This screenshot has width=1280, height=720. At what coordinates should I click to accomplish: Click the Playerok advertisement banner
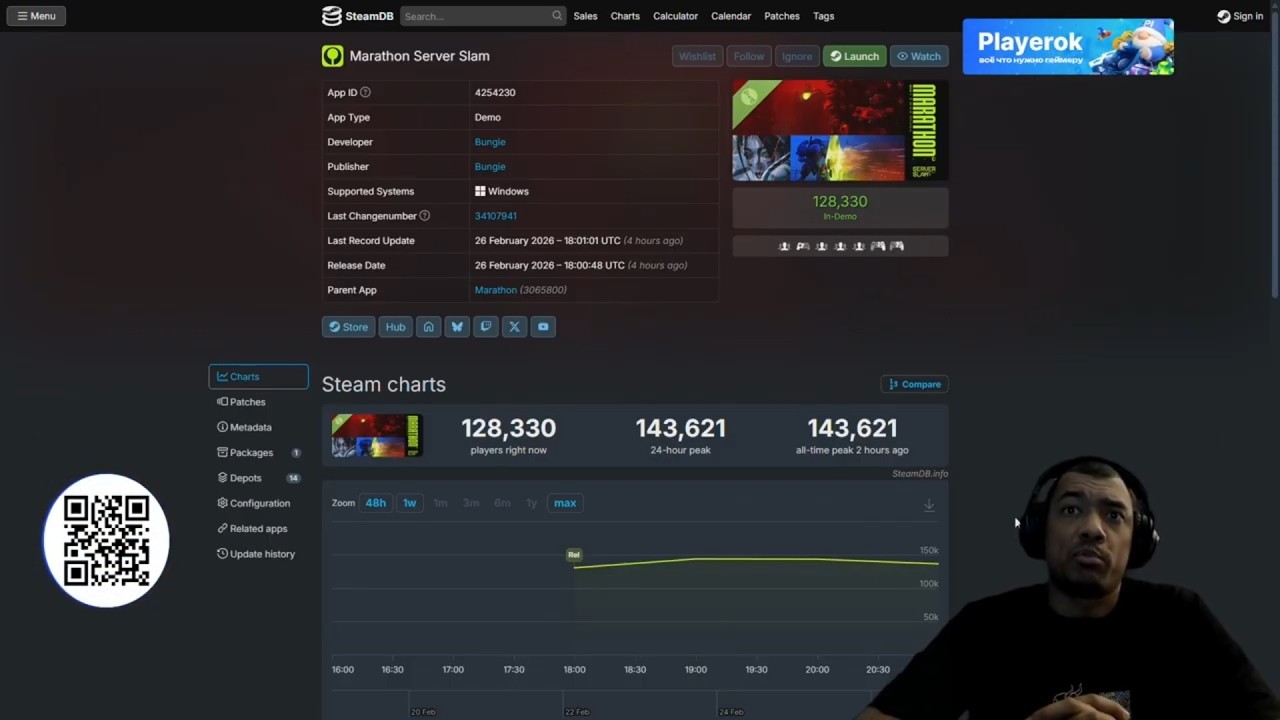tap(1068, 46)
